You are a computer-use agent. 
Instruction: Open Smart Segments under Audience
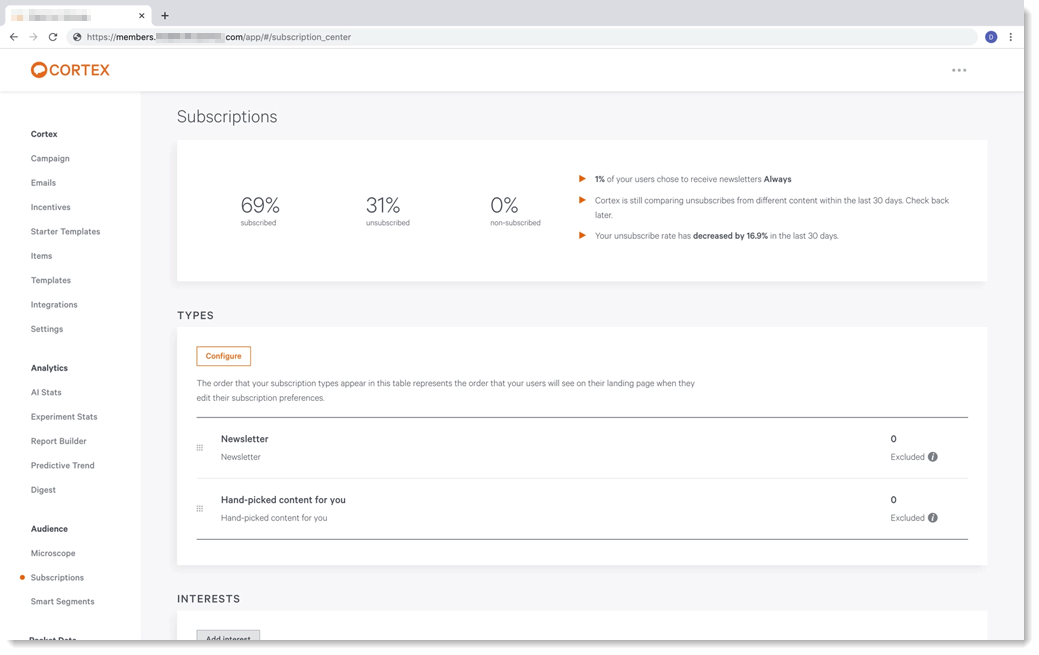pos(62,602)
